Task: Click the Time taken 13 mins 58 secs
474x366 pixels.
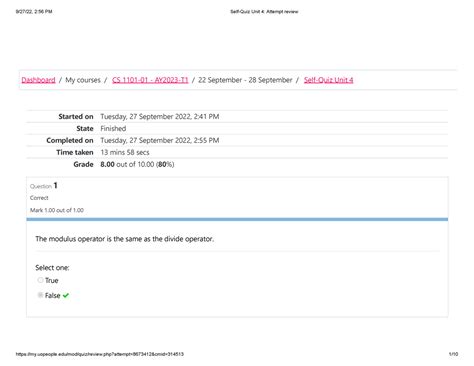Action: point(125,152)
